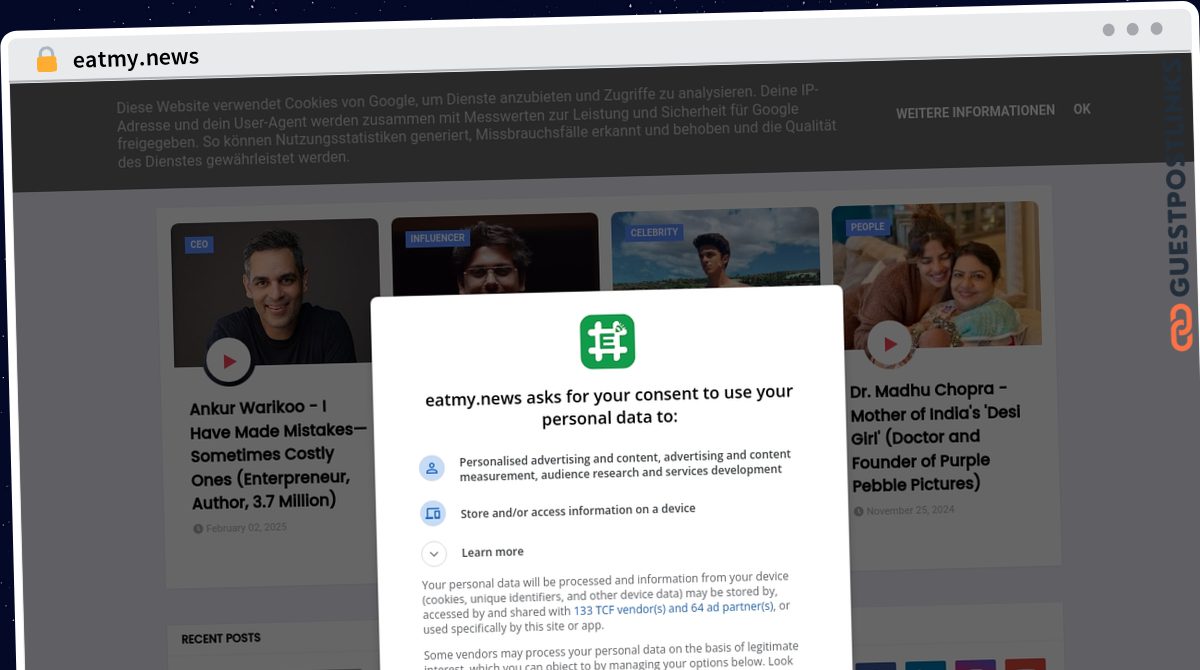Click the Ankur Warikoo photo thumbnail
Screen dimensions: 1200x670
275,292
